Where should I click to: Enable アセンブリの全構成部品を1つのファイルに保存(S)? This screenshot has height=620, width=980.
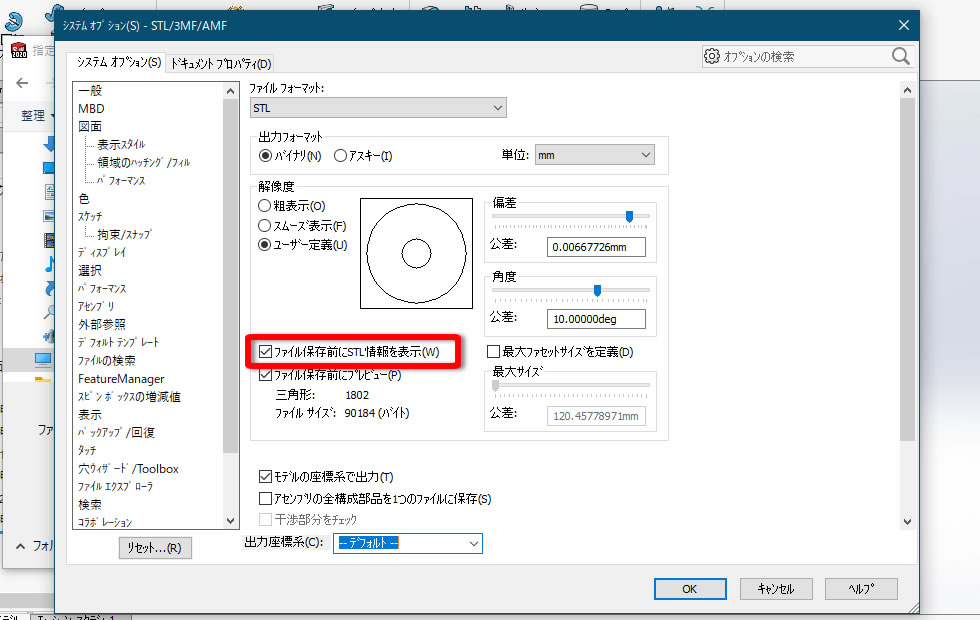pyautogui.click(x=265, y=499)
